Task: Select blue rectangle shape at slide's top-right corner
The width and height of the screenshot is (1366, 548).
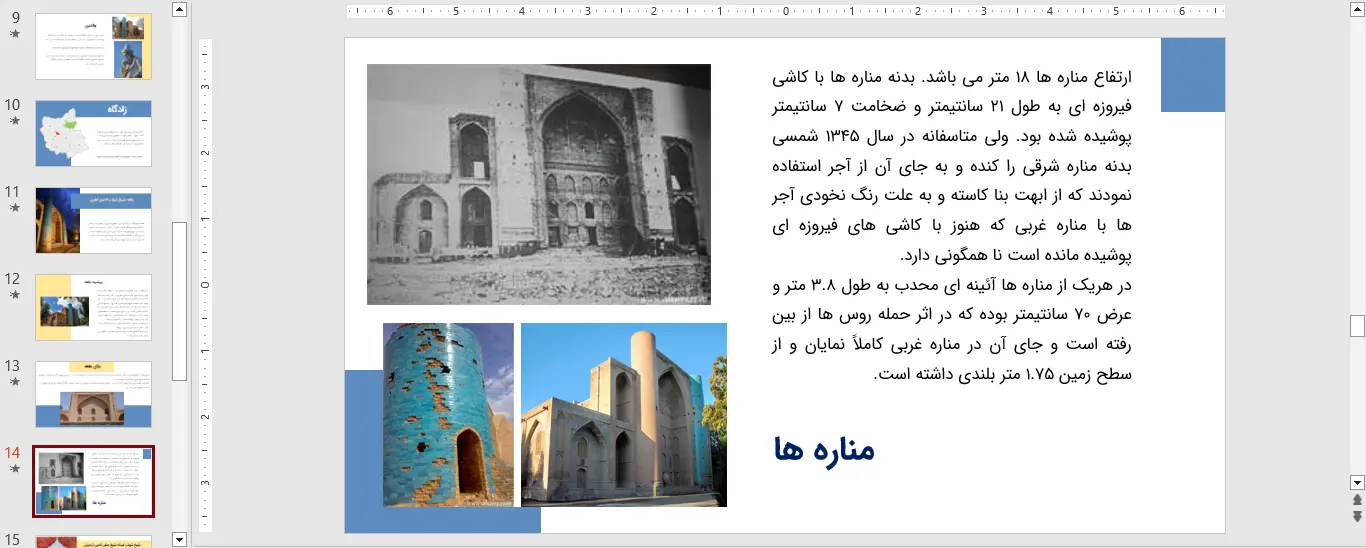Action: [x=1193, y=75]
